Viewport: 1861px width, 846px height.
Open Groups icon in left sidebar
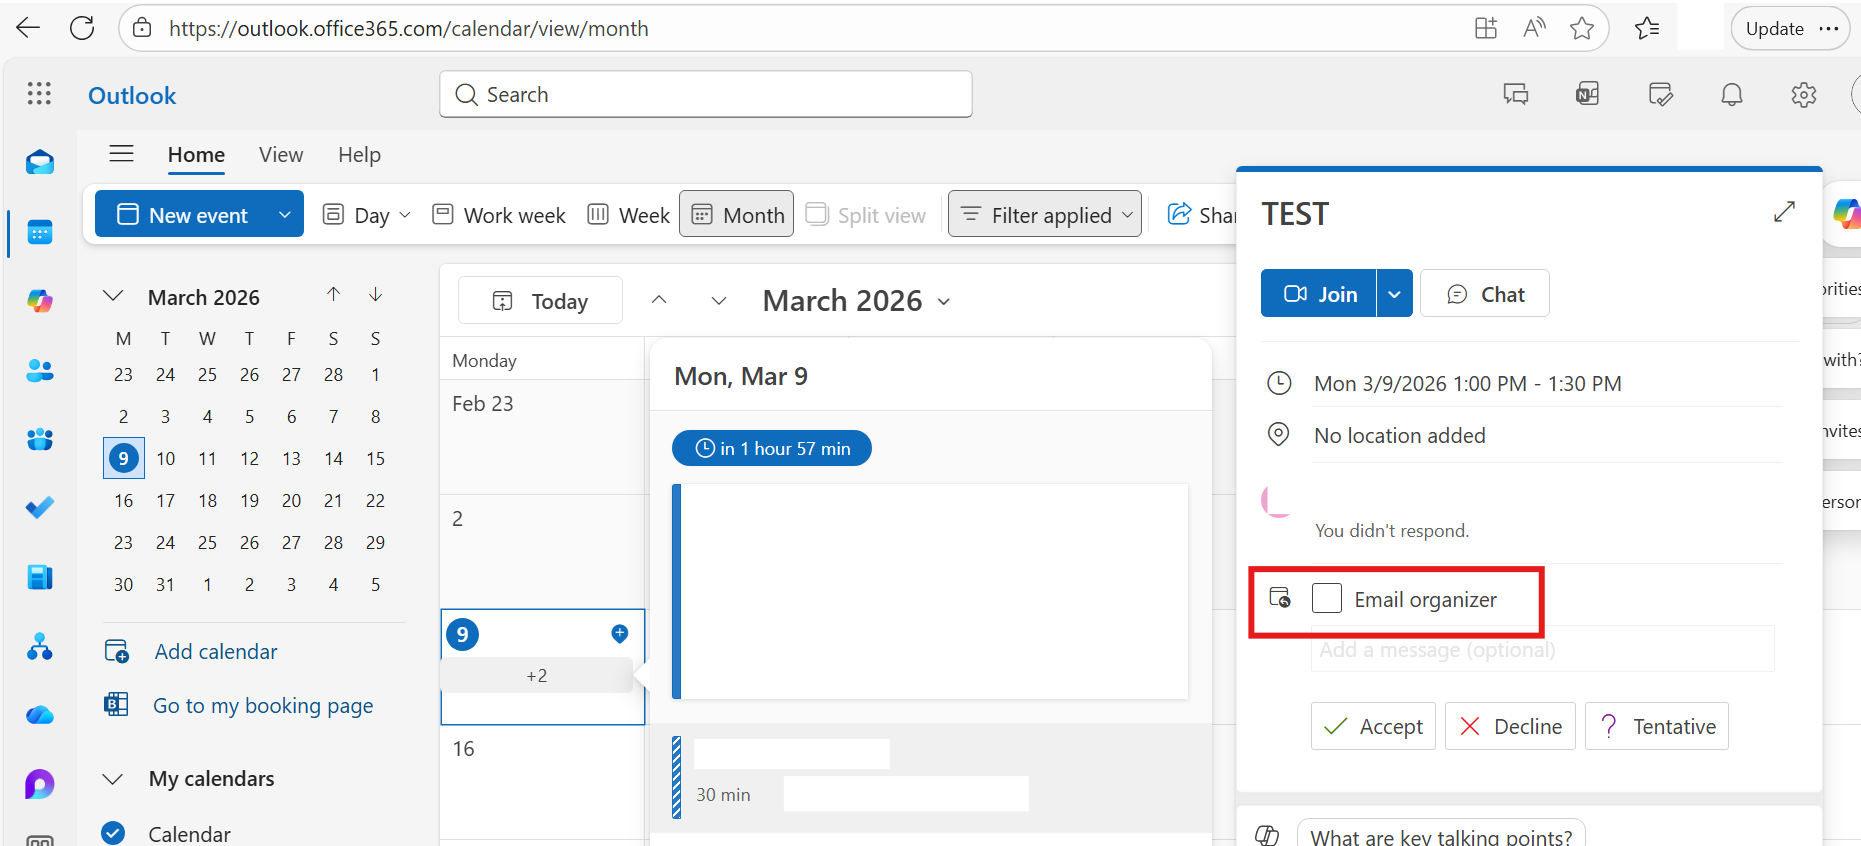(x=40, y=439)
